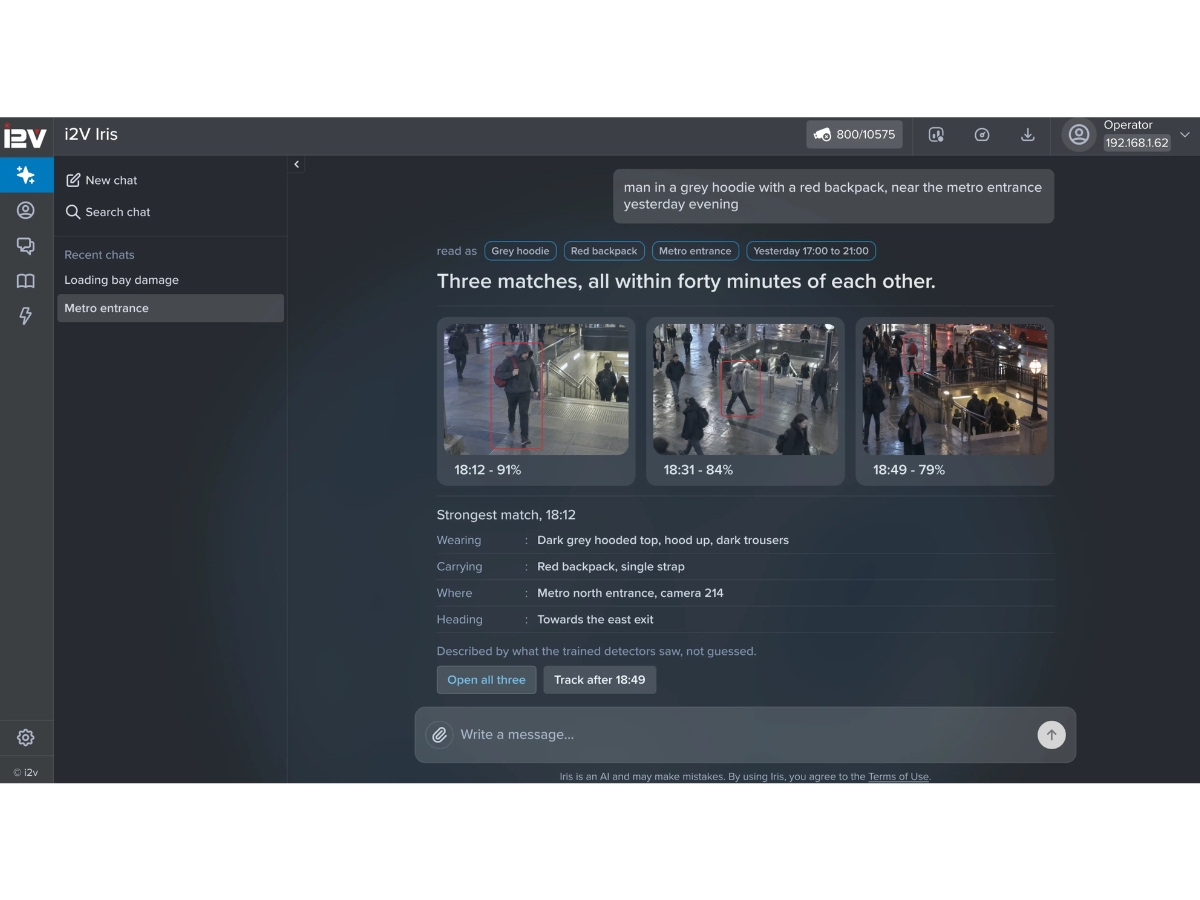Click the Open all three button
1200x900 pixels.
486,680
